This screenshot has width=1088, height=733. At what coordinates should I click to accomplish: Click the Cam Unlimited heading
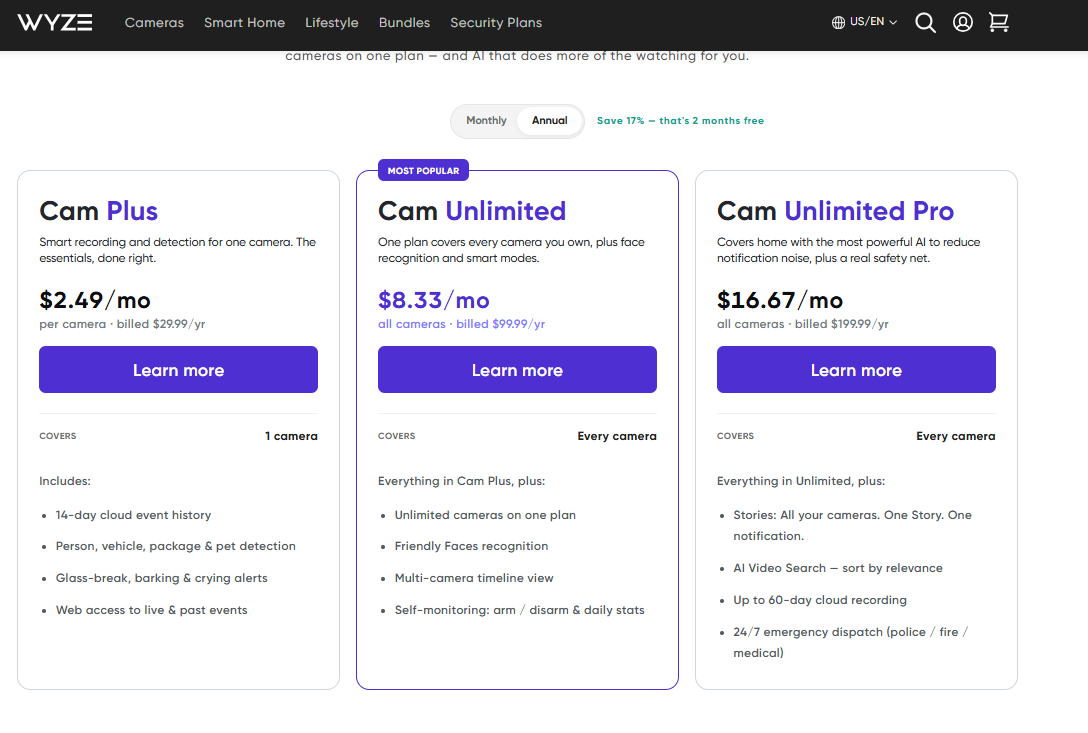(472, 211)
